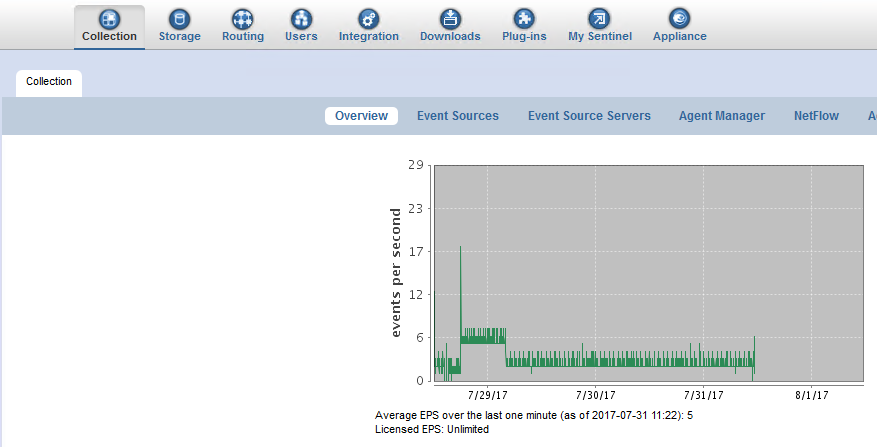Open the Storage section icon

(179, 19)
